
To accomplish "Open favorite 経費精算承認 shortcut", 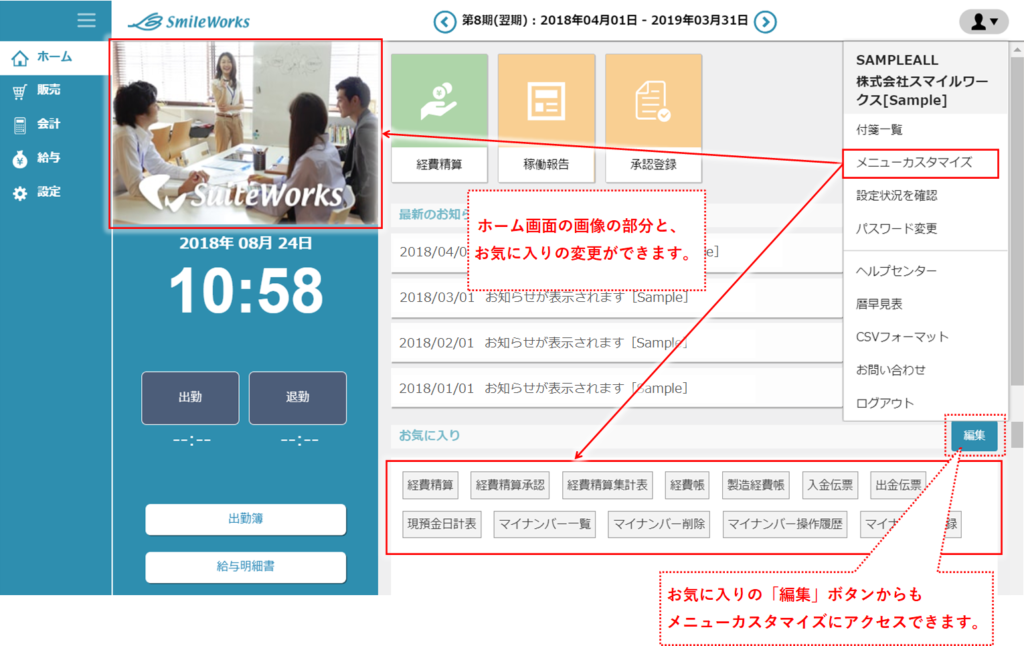I will (x=510, y=485).
